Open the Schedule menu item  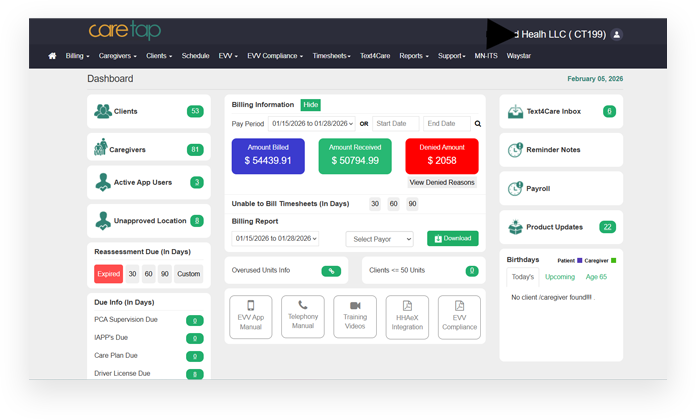[195, 56]
